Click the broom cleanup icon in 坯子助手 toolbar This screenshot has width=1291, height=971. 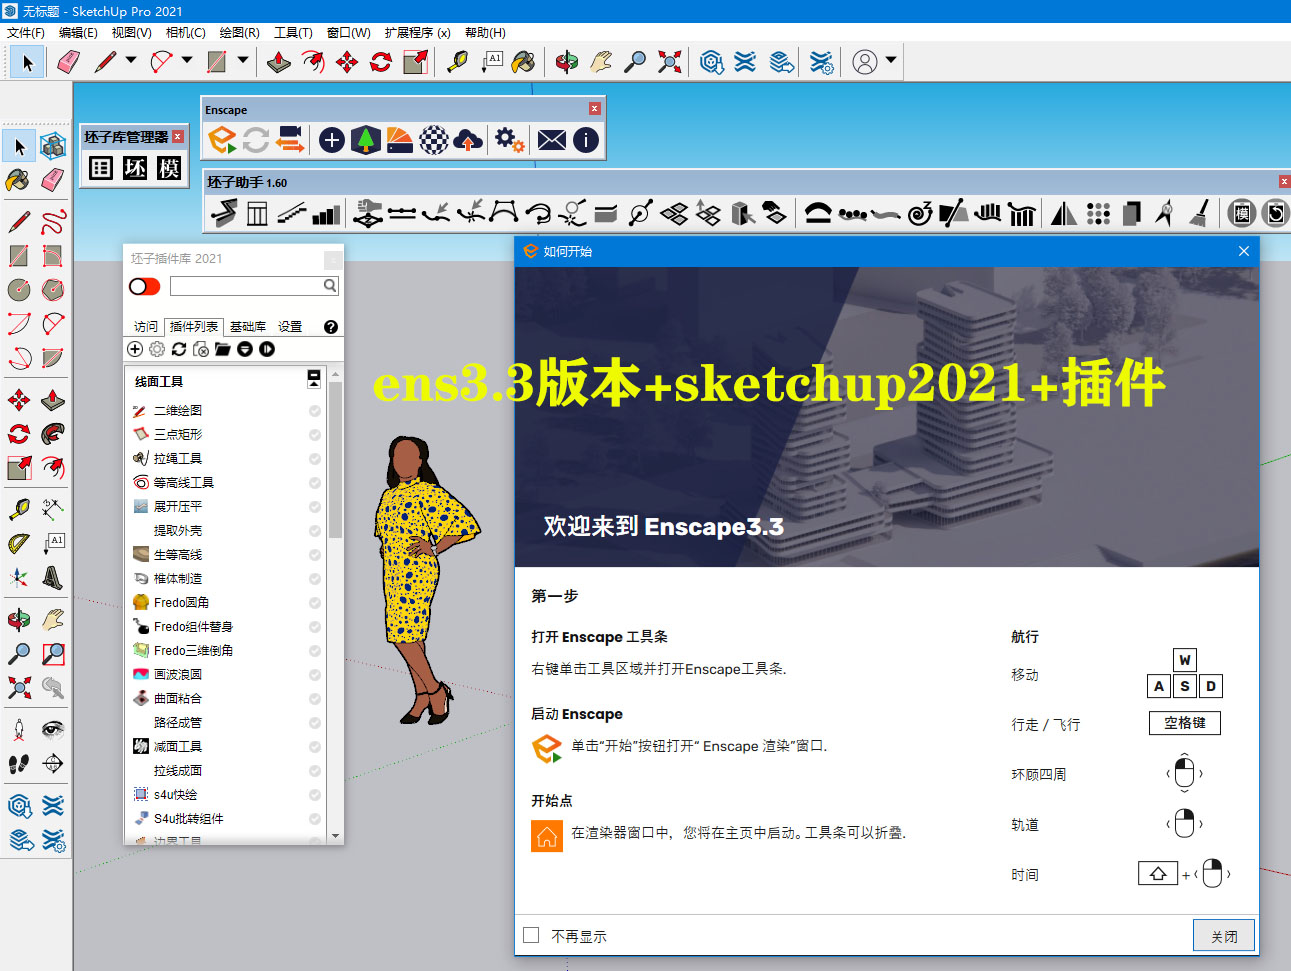tap(1199, 213)
